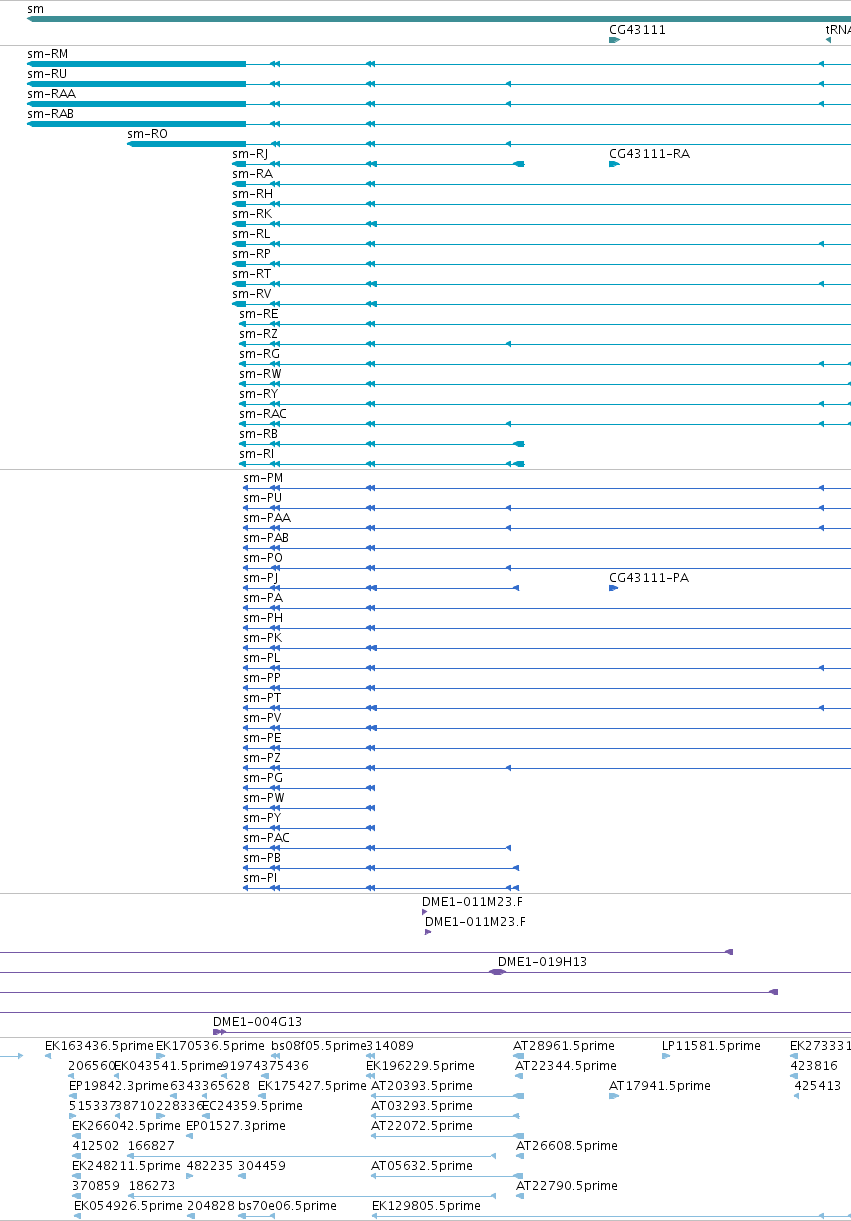Select protein label sm-PE
Viewport: 851px width, 1221px height.
pos(262,738)
